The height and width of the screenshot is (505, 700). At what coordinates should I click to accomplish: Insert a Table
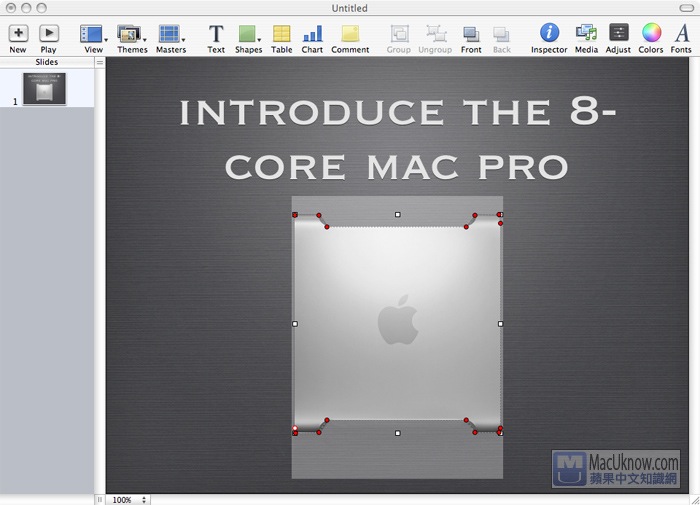[282, 38]
